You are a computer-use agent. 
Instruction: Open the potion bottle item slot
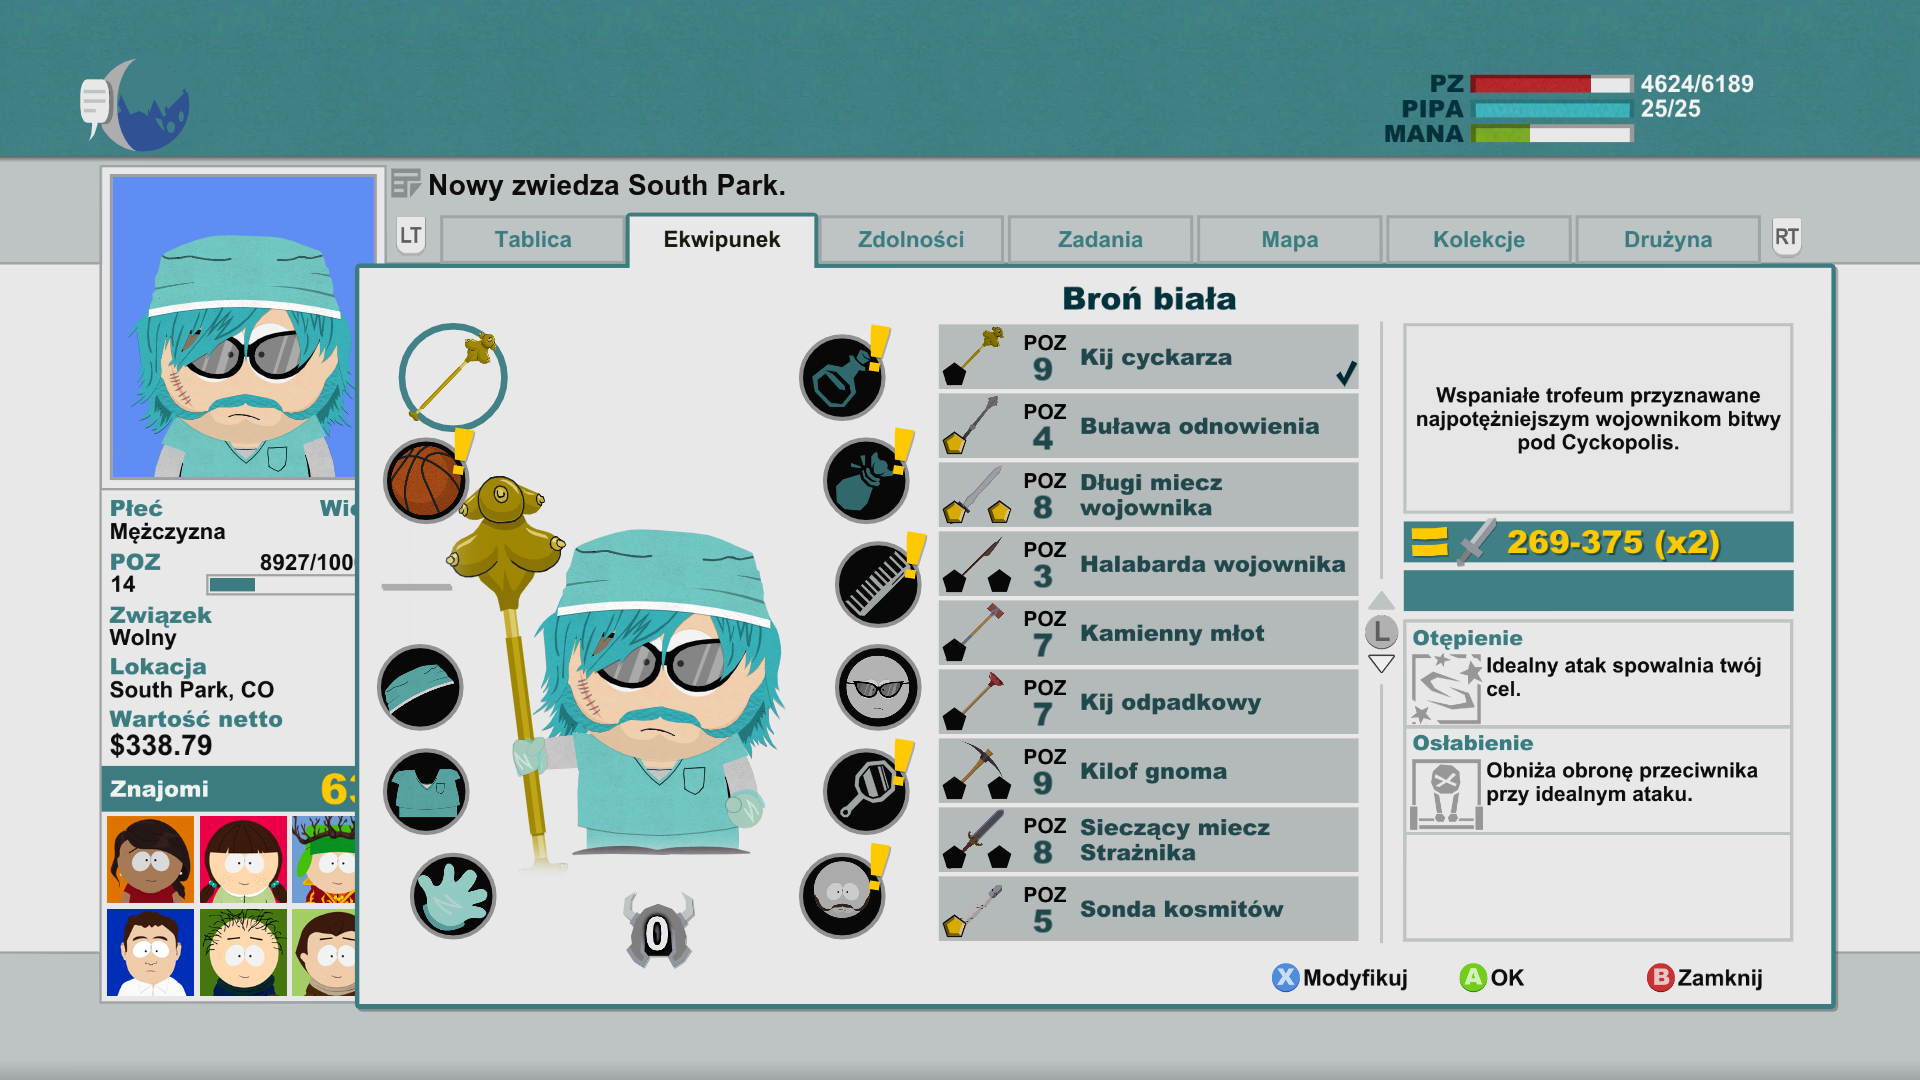(x=842, y=377)
